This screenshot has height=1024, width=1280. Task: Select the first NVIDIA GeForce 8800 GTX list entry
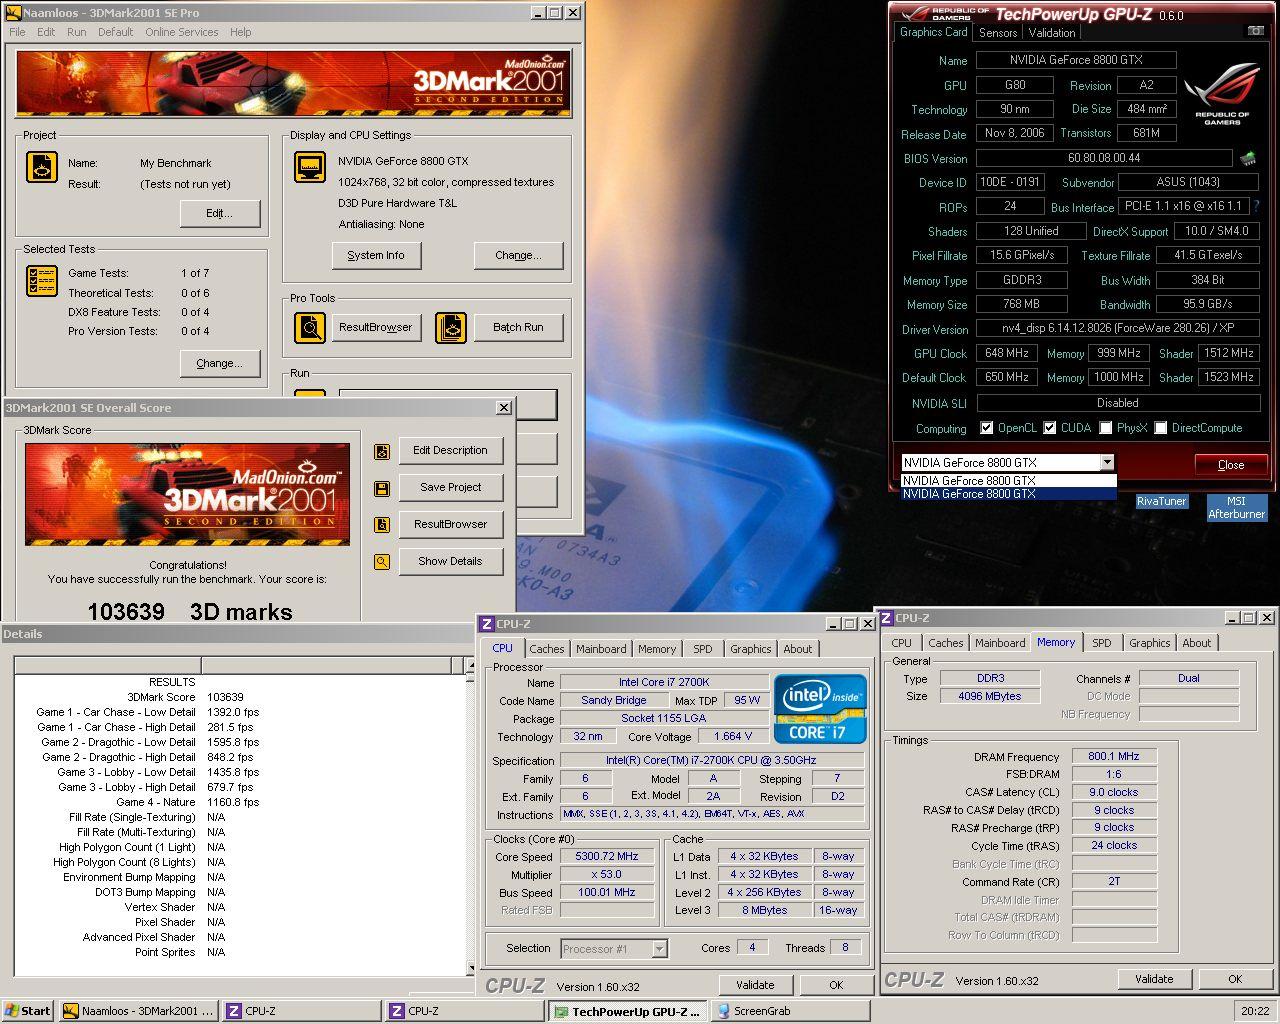[x=1008, y=481]
